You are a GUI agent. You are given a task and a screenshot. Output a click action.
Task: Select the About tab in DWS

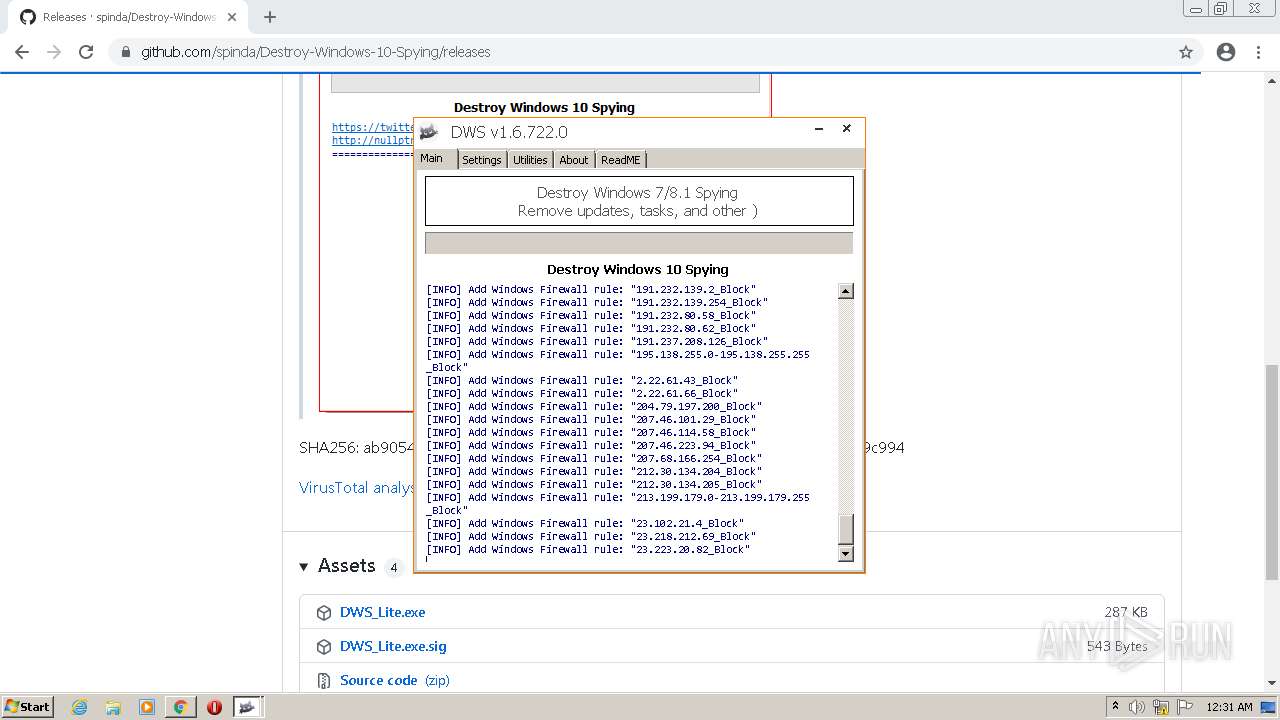[574, 160]
